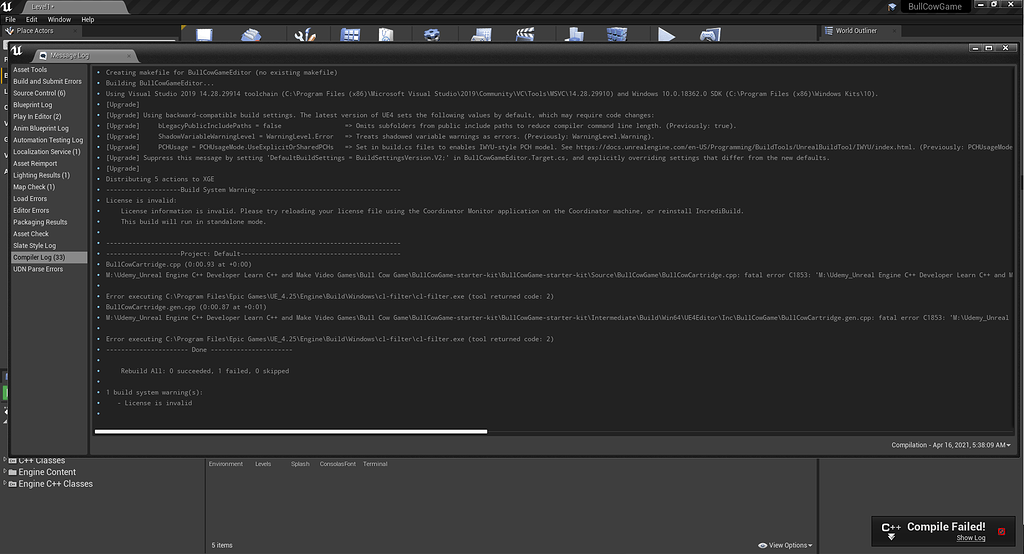The image size is (1024, 554).
Task: Expand the Engine C++ Classes folder arrow
Action: pyautogui.click(x=5, y=483)
